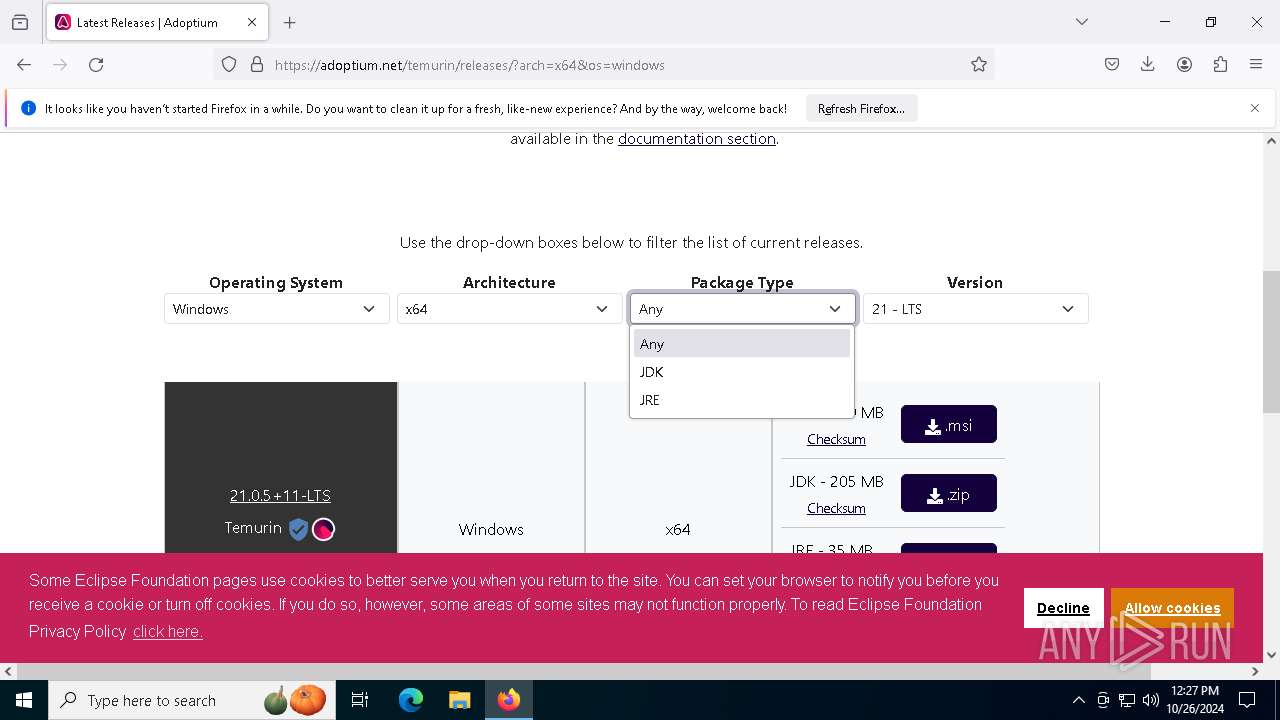Reload the current page
Image resolution: width=1280 pixels, height=720 pixels.
pos(96,65)
